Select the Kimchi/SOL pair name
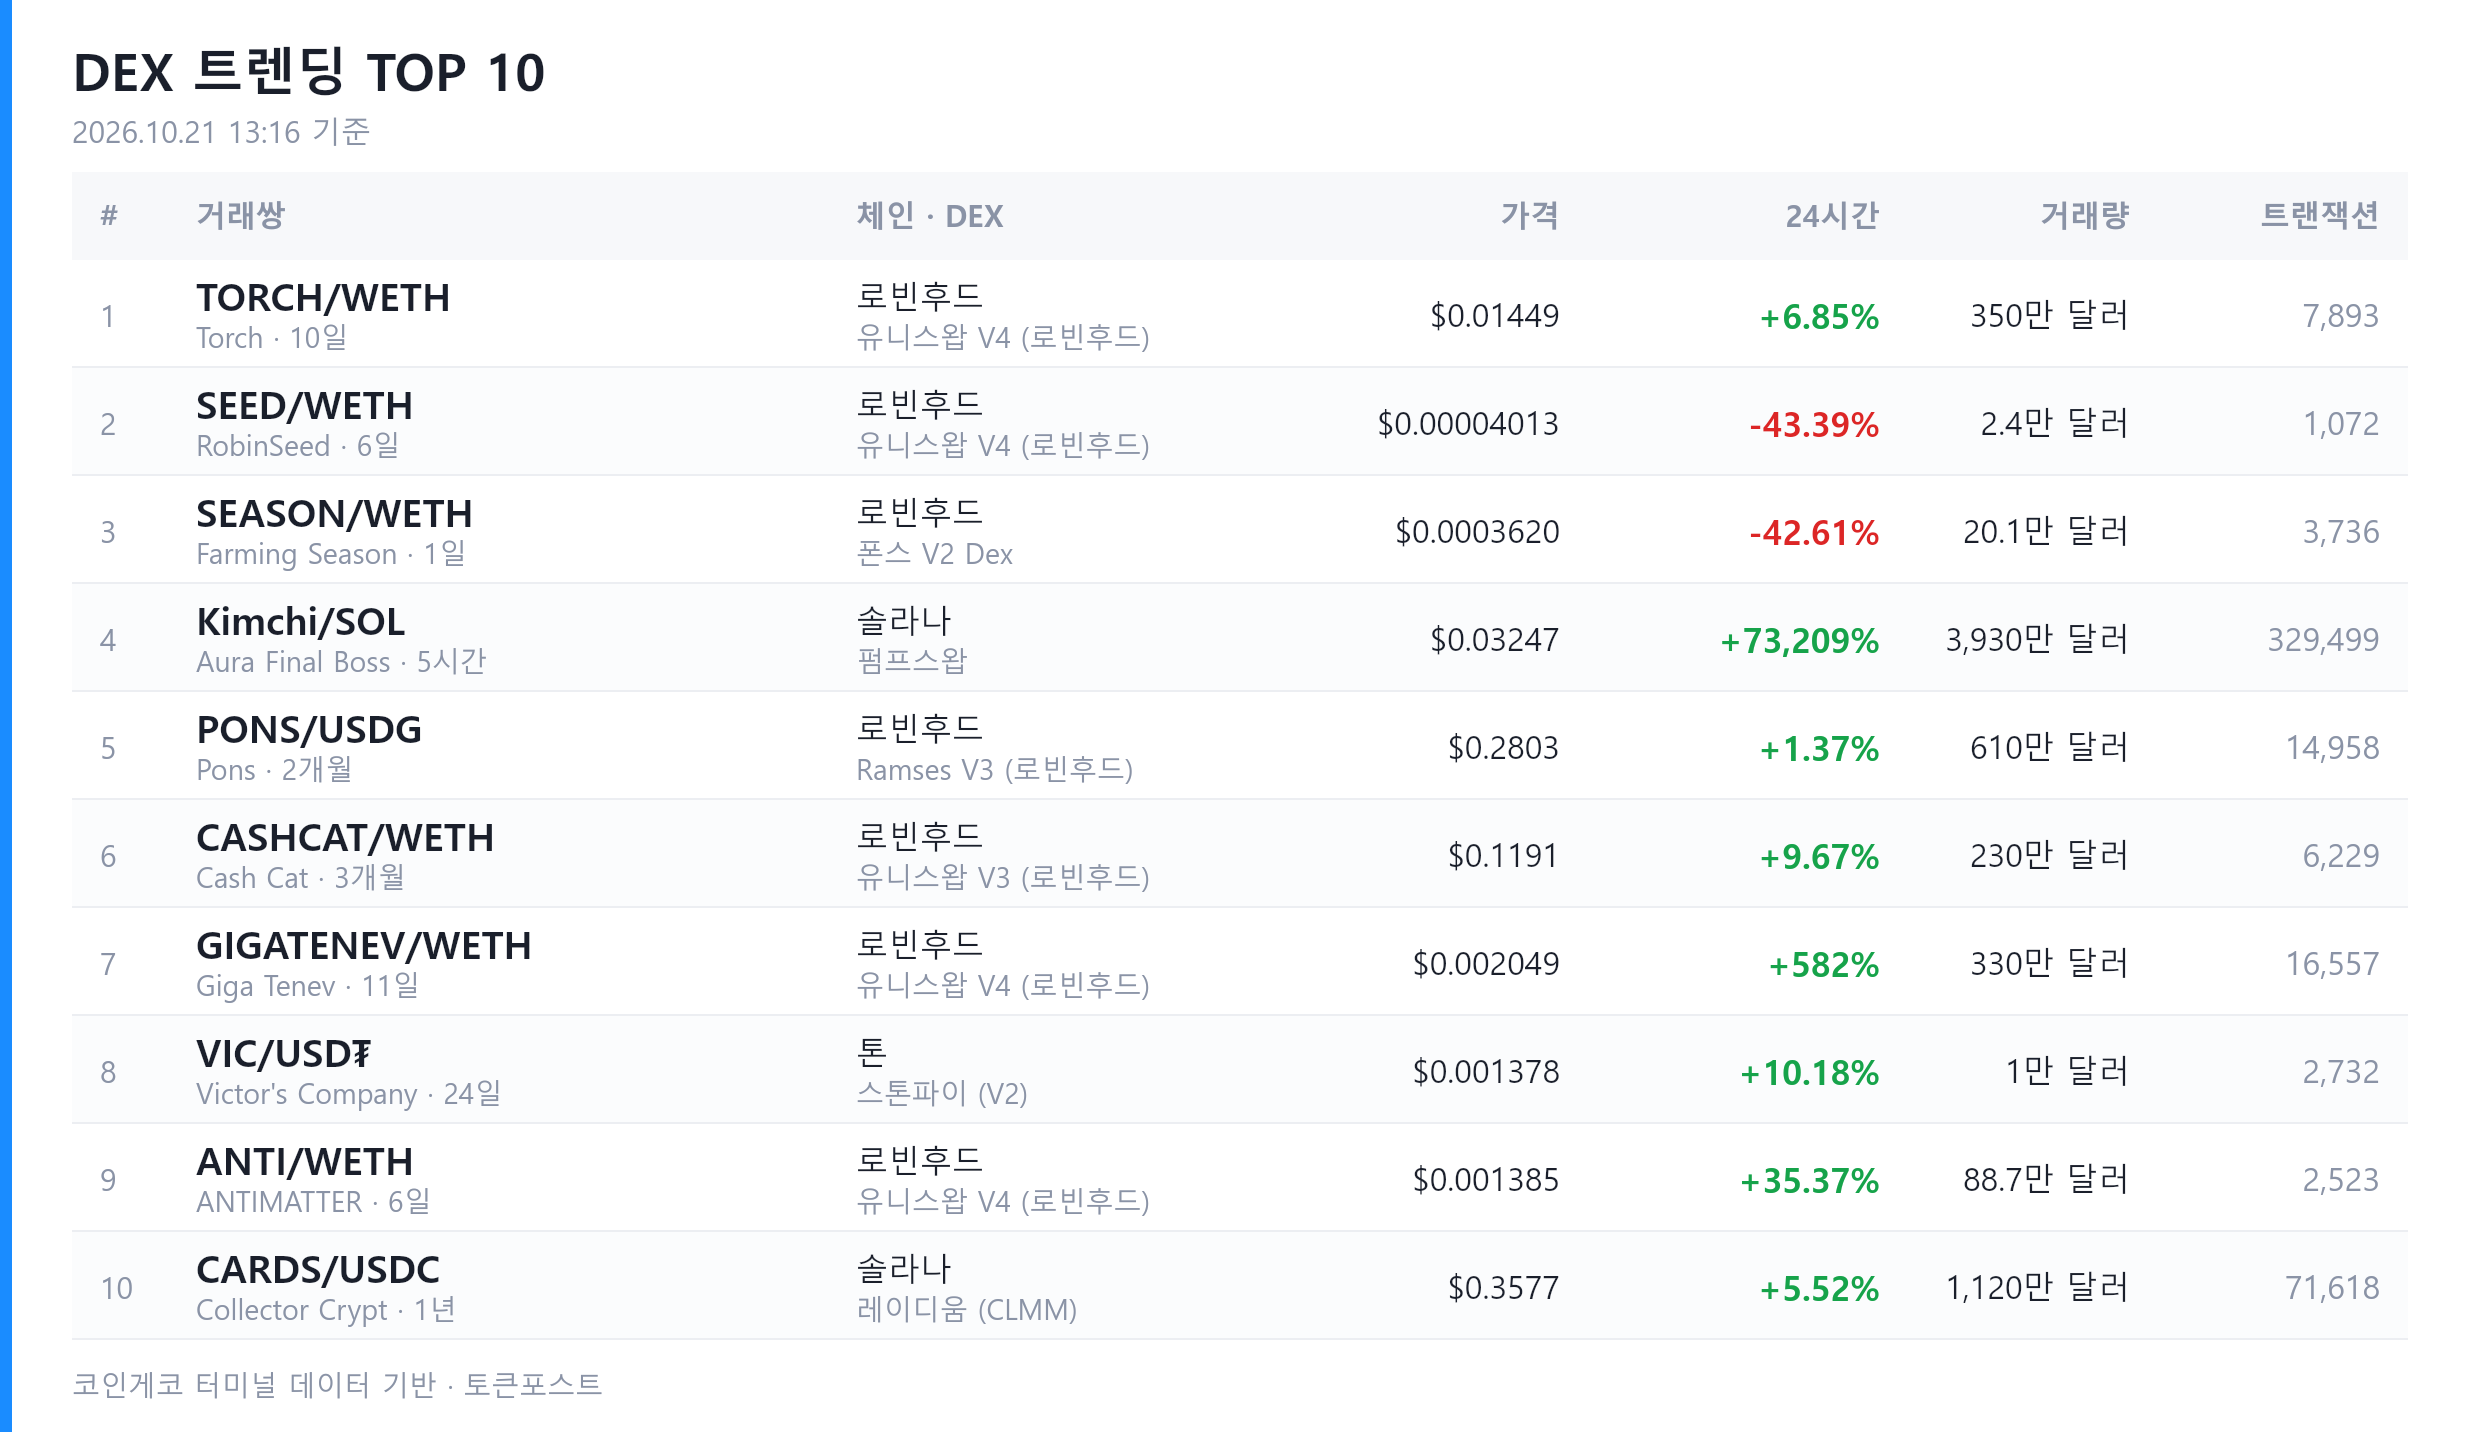Image resolution: width=2480 pixels, height=1432 pixels. [301, 622]
